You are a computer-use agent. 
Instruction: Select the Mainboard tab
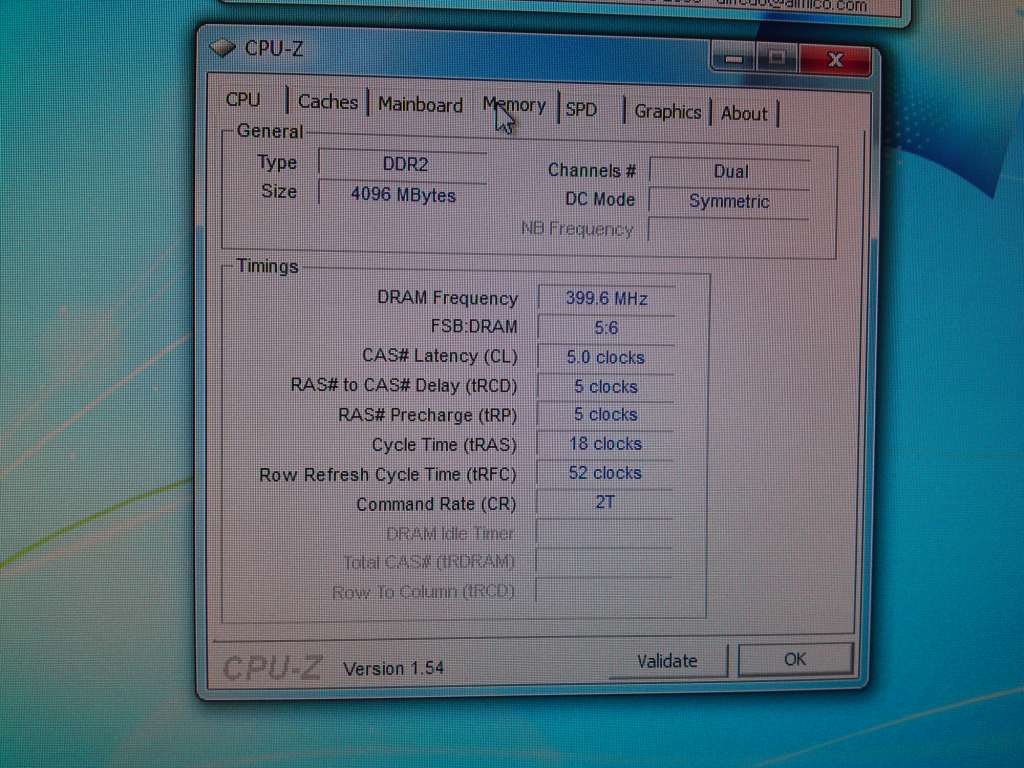coord(421,104)
